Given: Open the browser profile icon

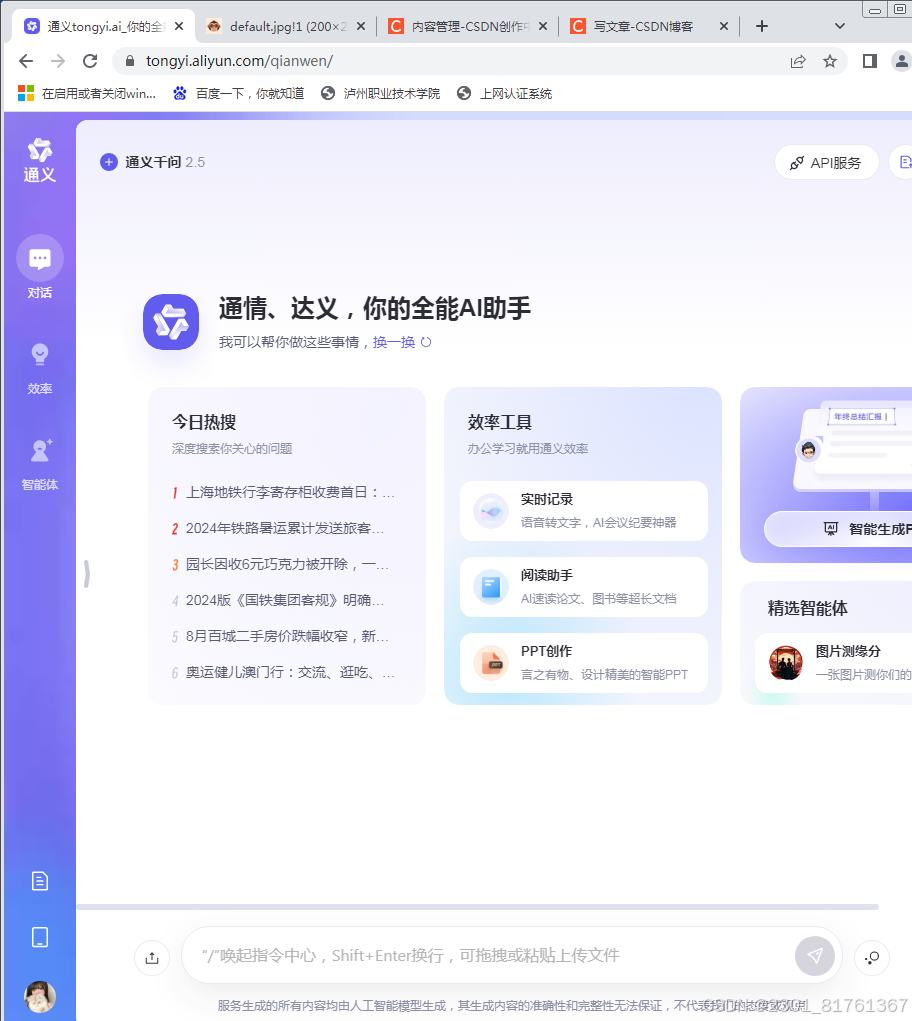Looking at the screenshot, I should coord(902,61).
